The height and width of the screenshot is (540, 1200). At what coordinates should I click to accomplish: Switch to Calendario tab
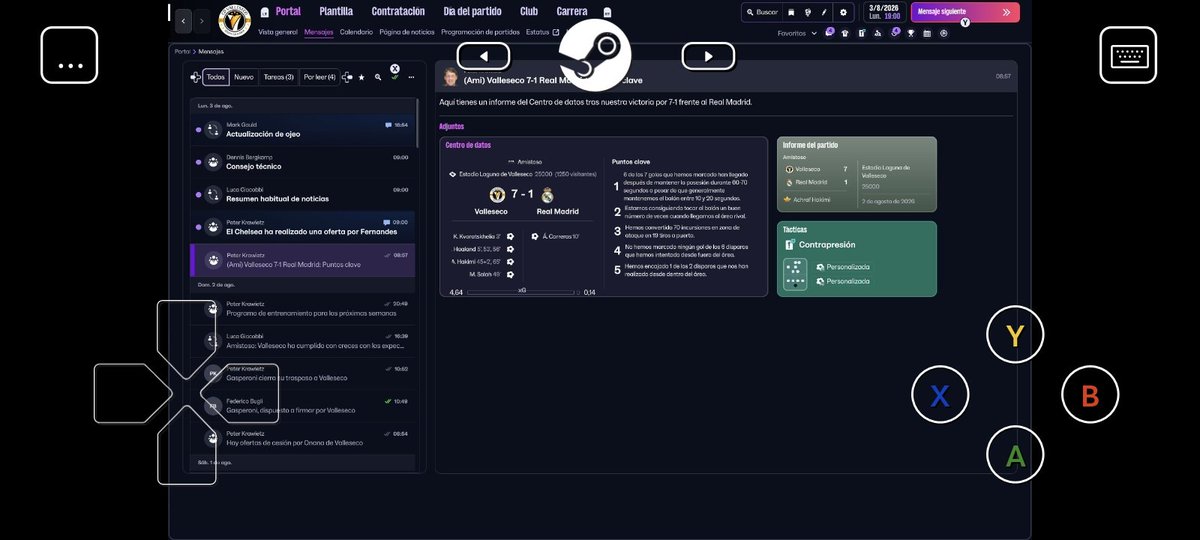coord(356,32)
